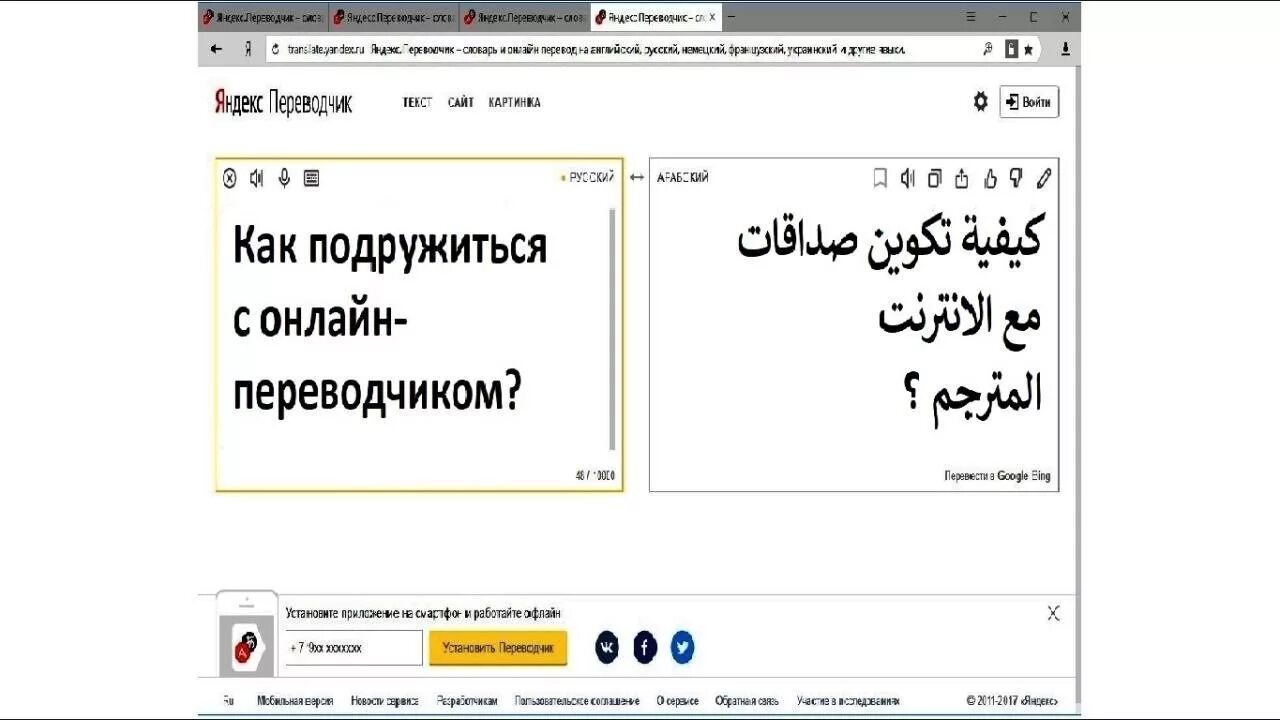Open the browser hamburger menu
Image resolution: width=1280 pixels, height=720 pixels.
click(971, 16)
